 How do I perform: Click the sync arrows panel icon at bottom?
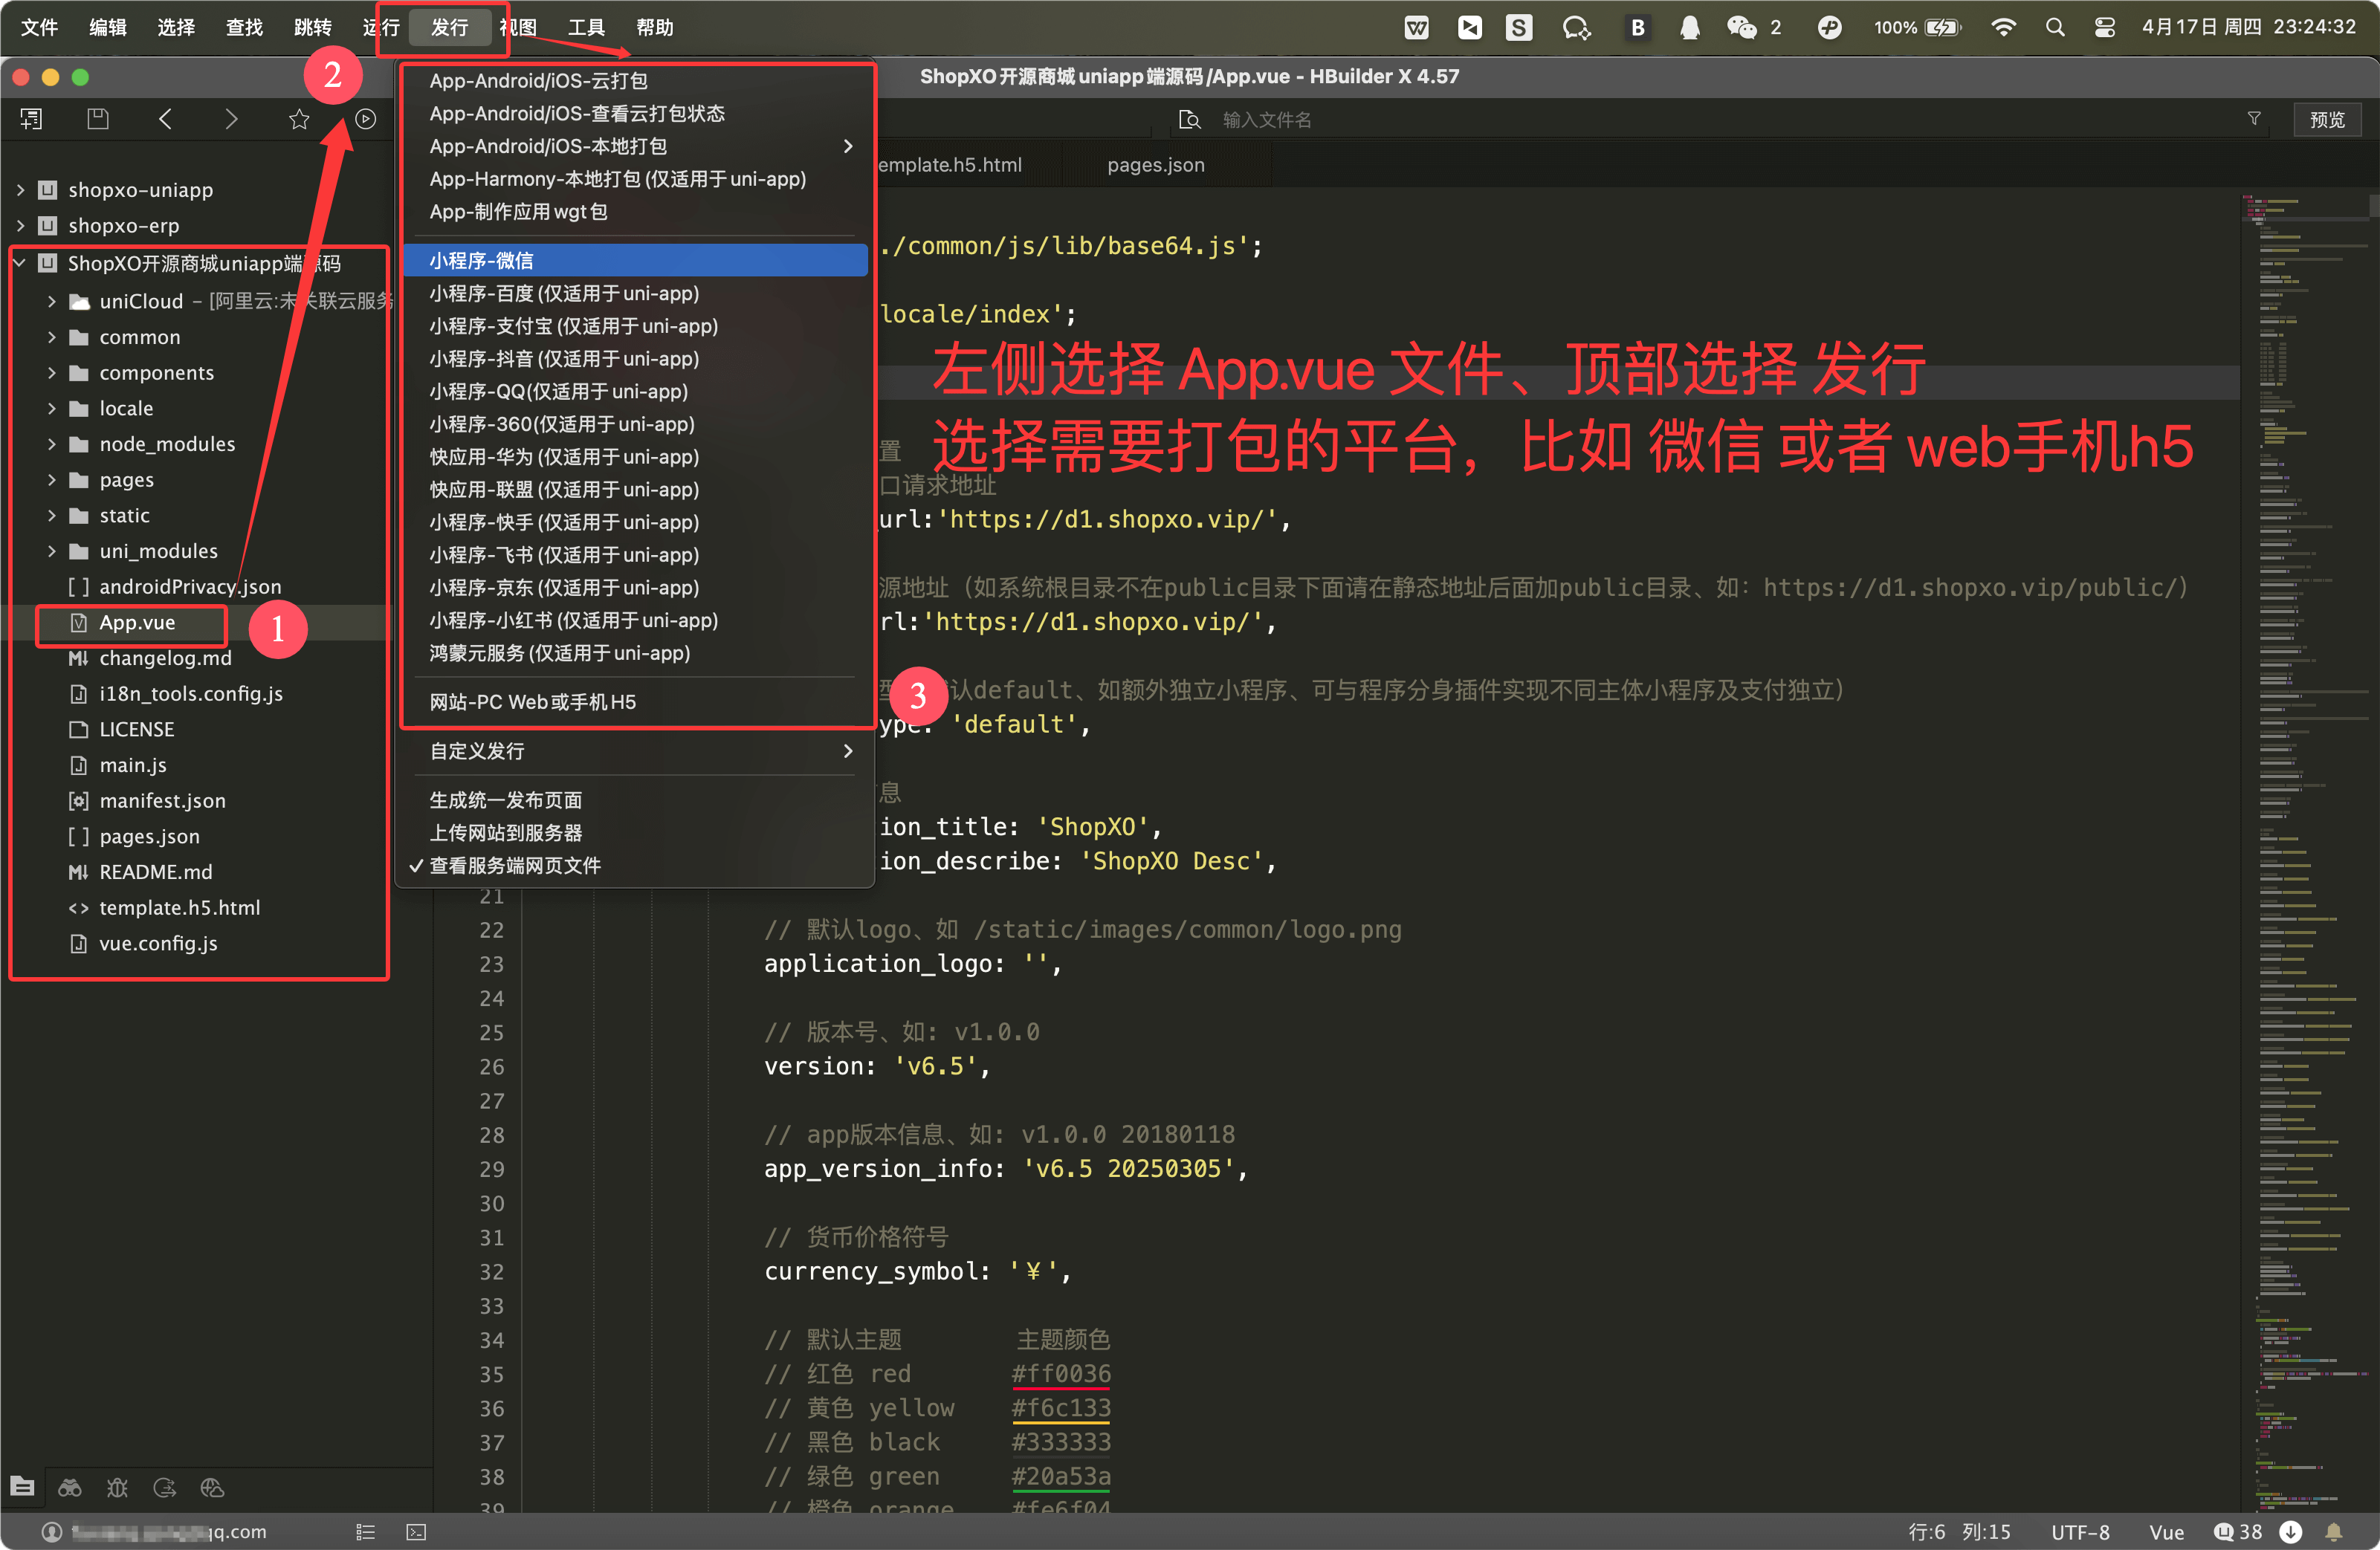(x=165, y=1487)
